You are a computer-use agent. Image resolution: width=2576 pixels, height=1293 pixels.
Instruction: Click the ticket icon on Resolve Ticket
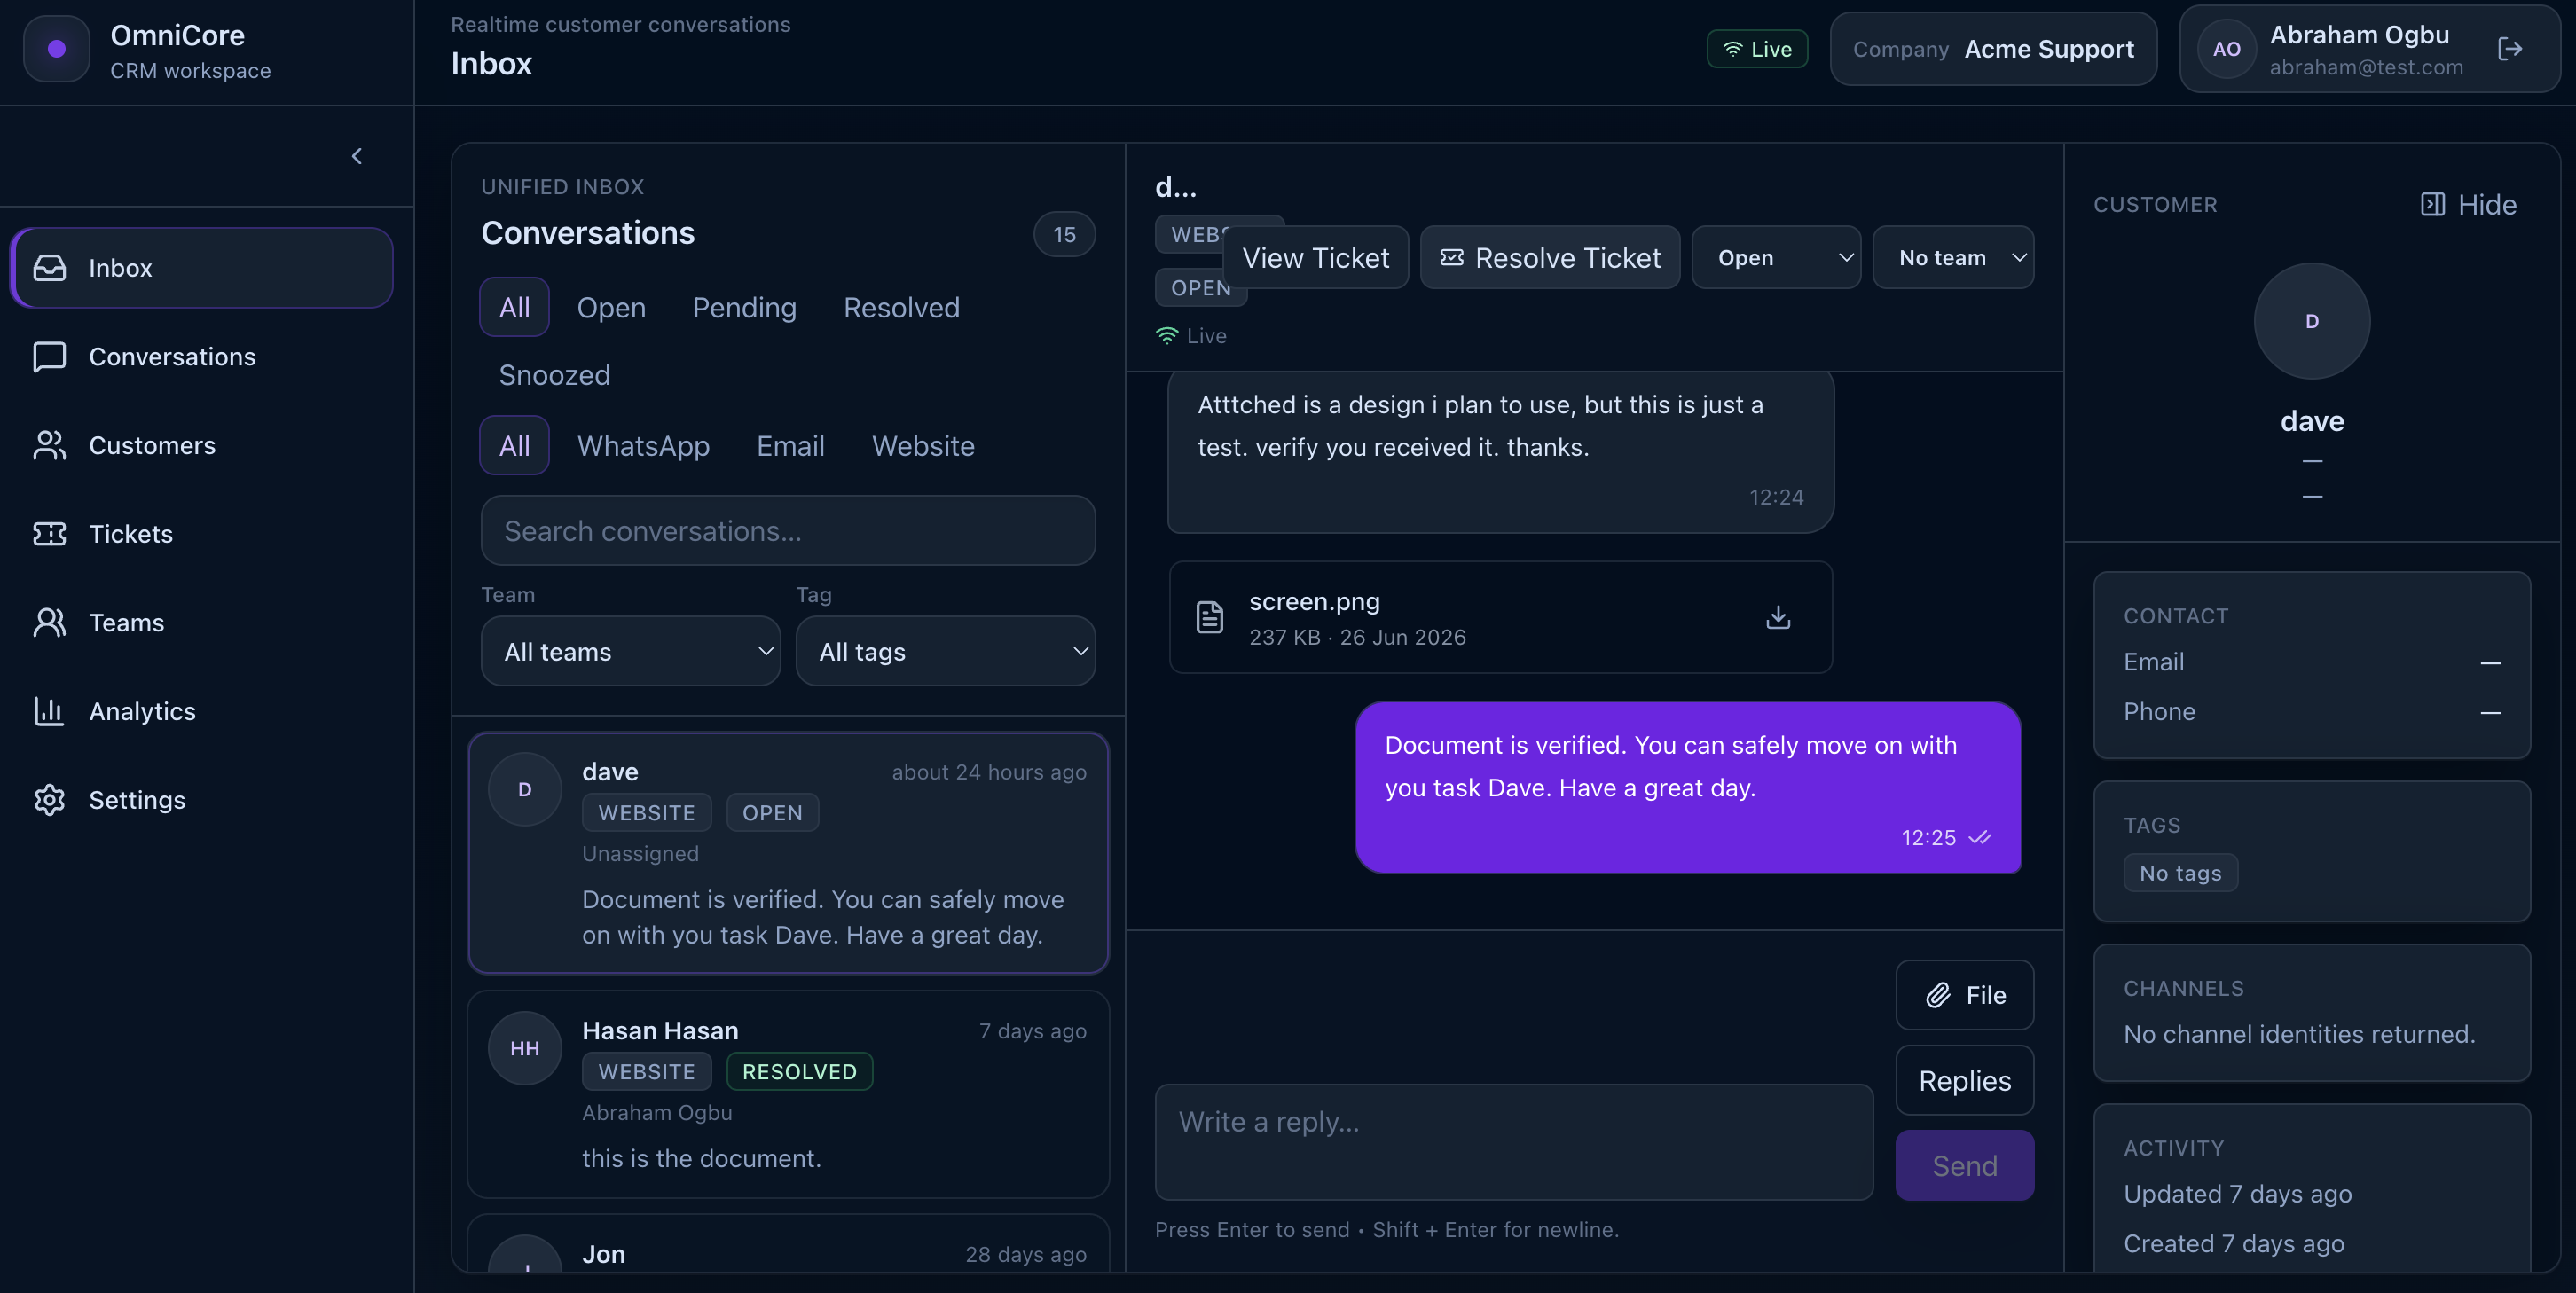click(x=1452, y=258)
